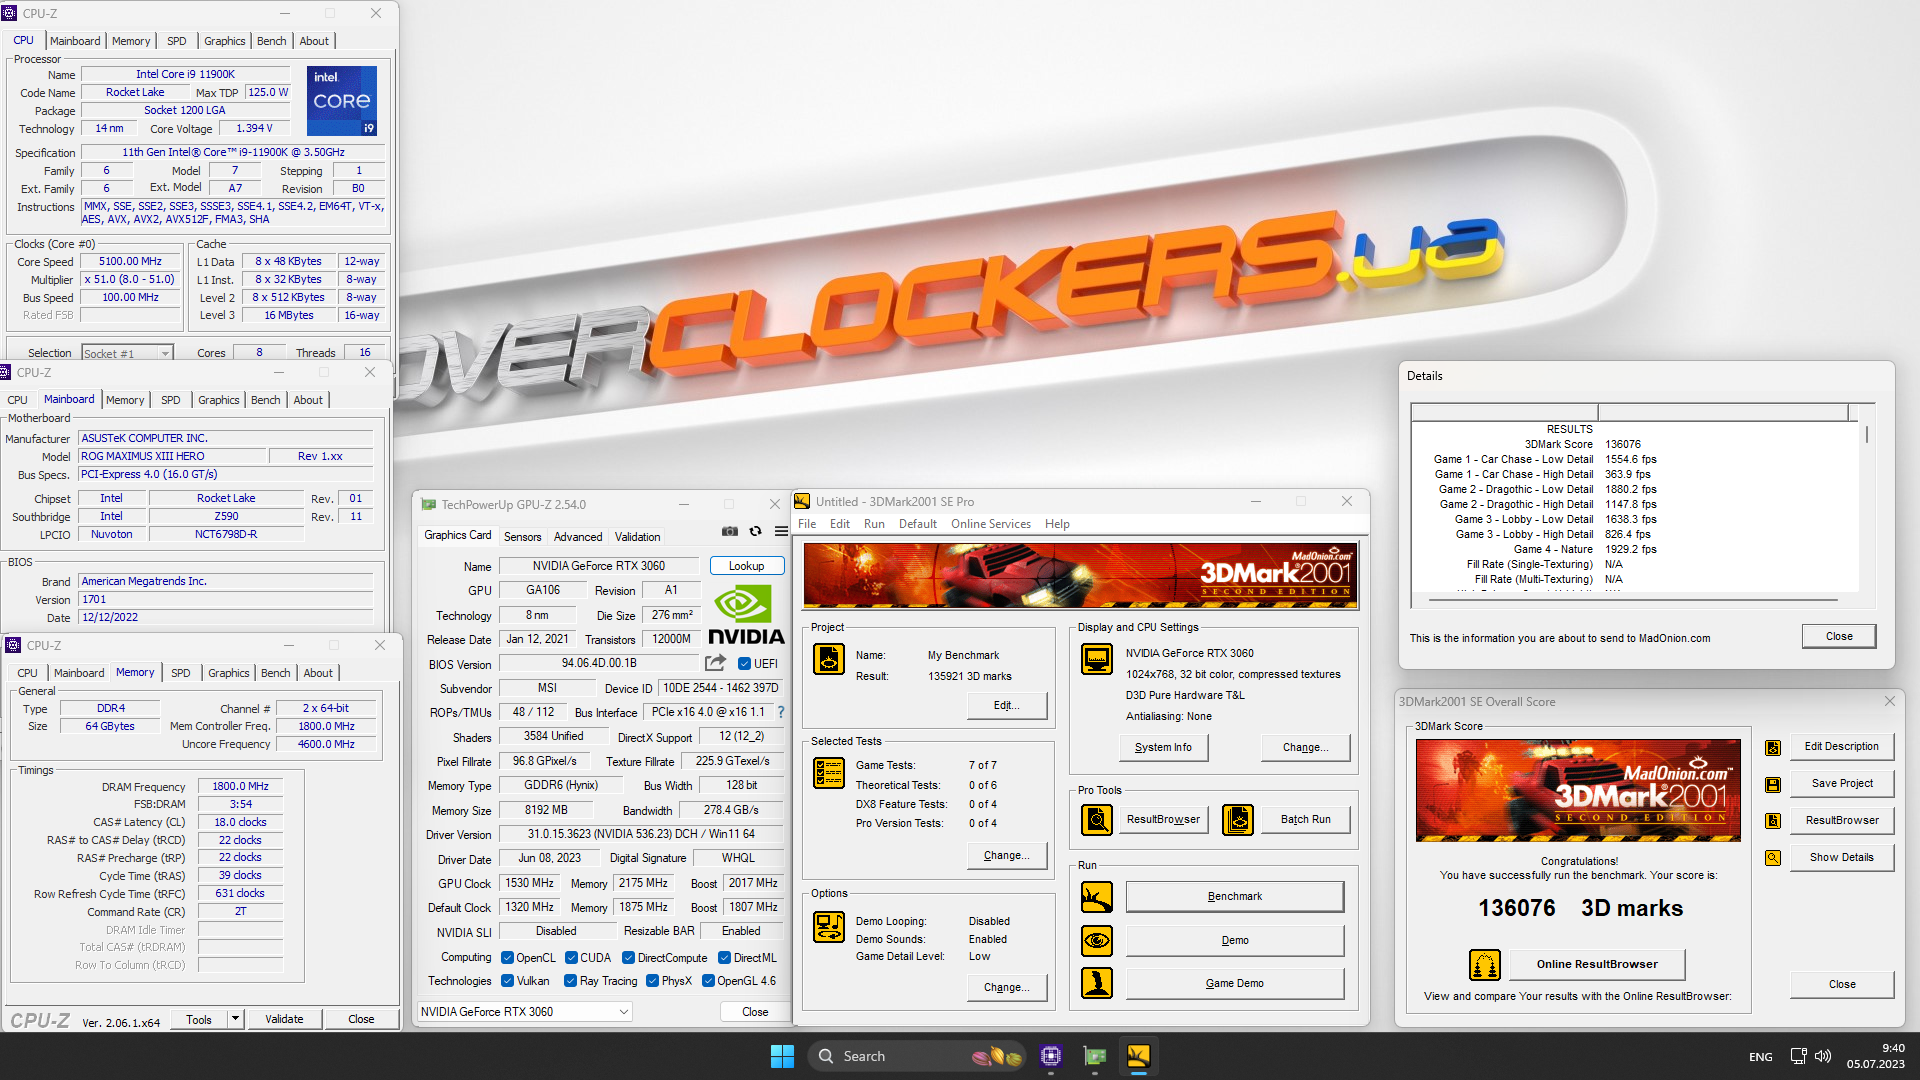This screenshot has height=1080, width=1920.
Task: Open Run menu in 3DMark2001
Action: click(874, 524)
